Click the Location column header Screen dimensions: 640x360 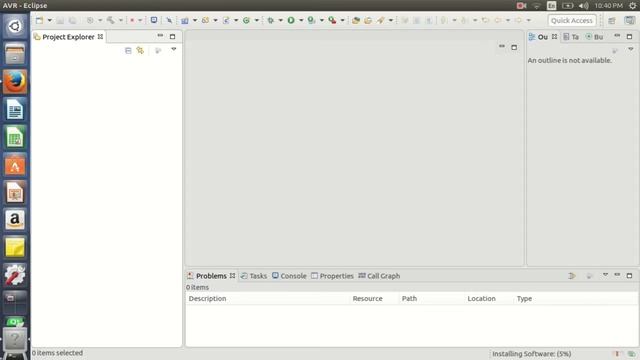(489, 298)
